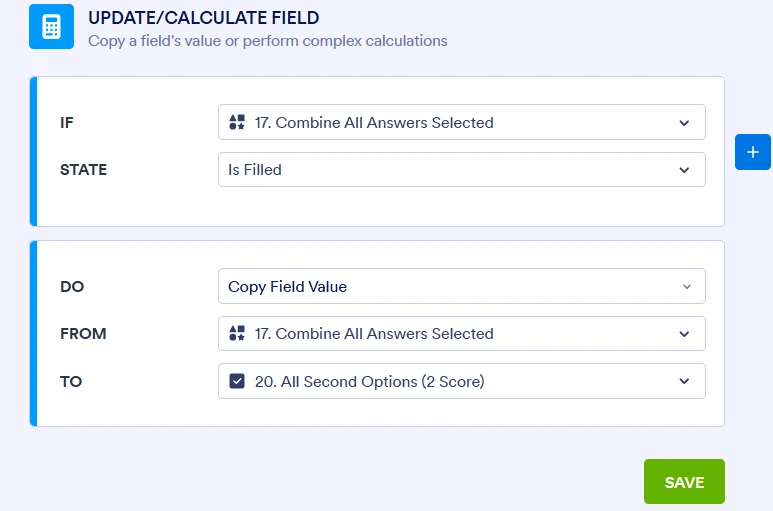Viewport: 773px width, 511px height.
Task: Click the UPDATE/CALCULATE FIELD heading
Action: tap(204, 18)
